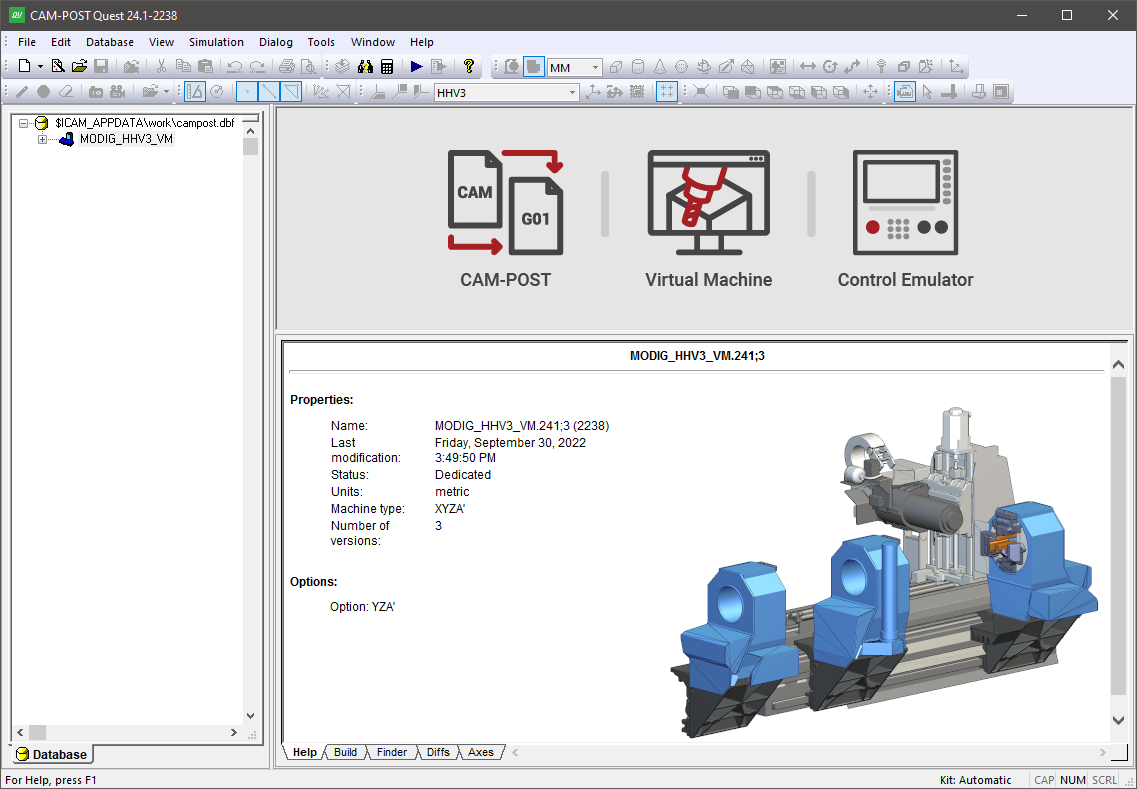Launch the Virtual Machine module
This screenshot has width=1137, height=789.
point(708,219)
